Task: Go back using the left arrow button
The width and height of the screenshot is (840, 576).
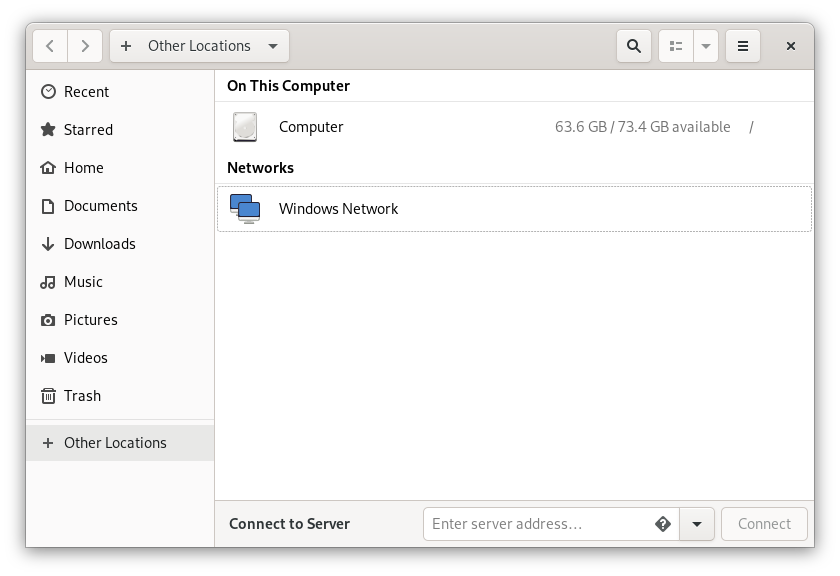Action: (x=50, y=46)
